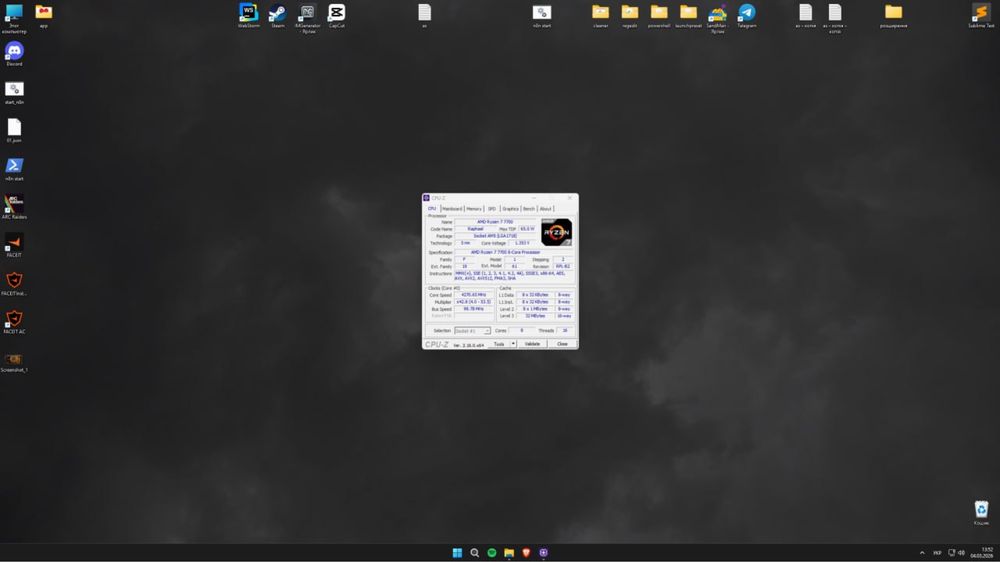Open the Telegram desktop shortcut
Screen dimensions: 1000x562
[x=746, y=15]
